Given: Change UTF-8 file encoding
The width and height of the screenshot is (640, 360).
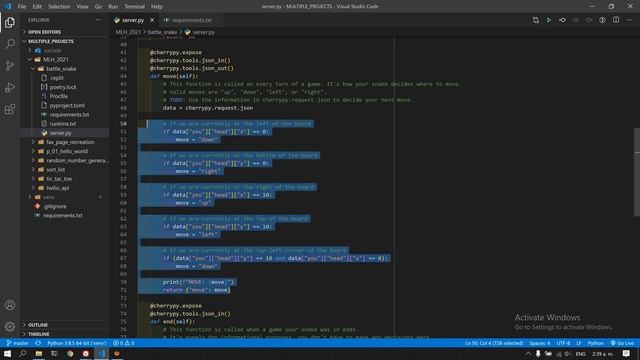Looking at the screenshot, I should [x=563, y=343].
